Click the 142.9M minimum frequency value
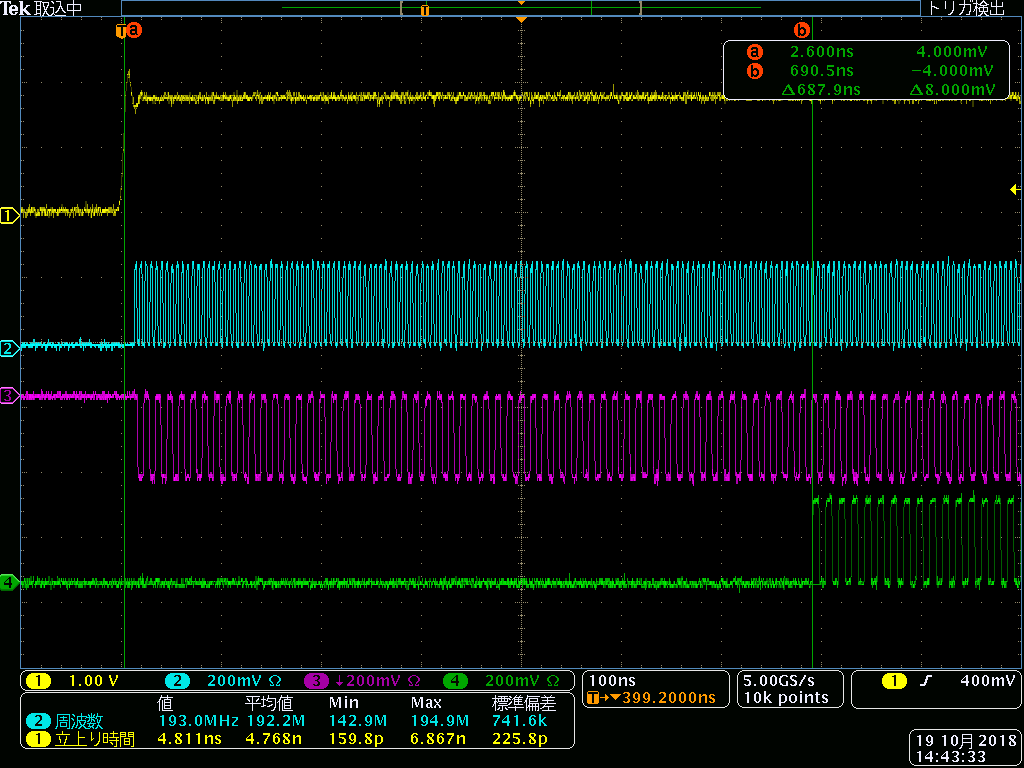Image resolution: width=1024 pixels, height=768 pixels. point(359,721)
